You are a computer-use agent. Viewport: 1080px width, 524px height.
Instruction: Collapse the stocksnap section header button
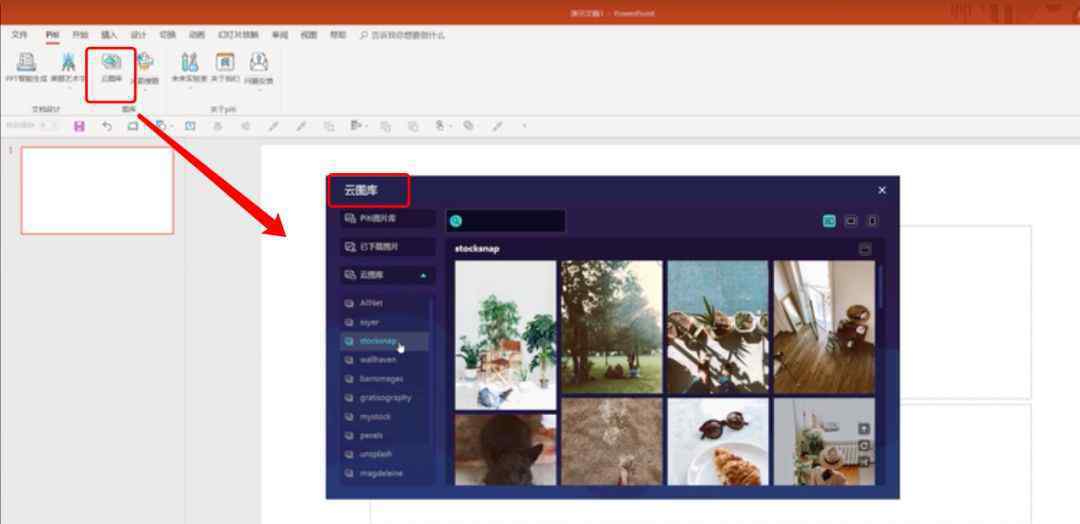click(865, 249)
